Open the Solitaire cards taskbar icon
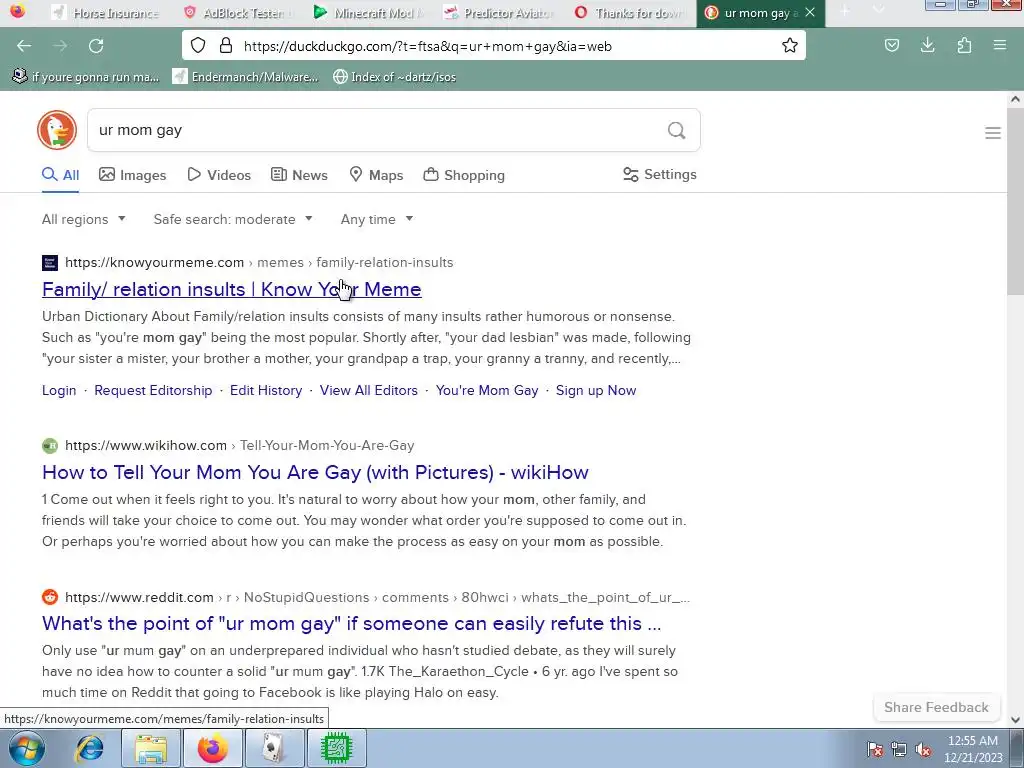Viewport: 1024px width, 768px height. pos(274,748)
